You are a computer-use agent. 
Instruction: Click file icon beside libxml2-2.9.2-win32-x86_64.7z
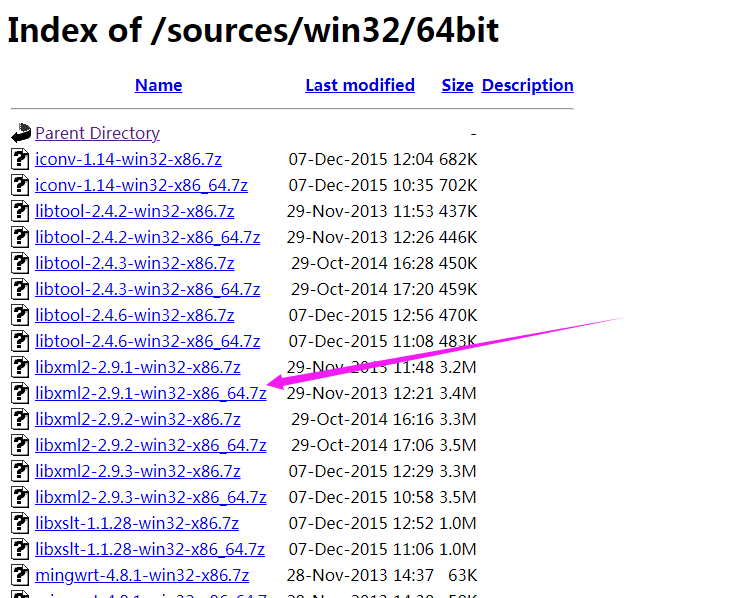click(x=20, y=446)
